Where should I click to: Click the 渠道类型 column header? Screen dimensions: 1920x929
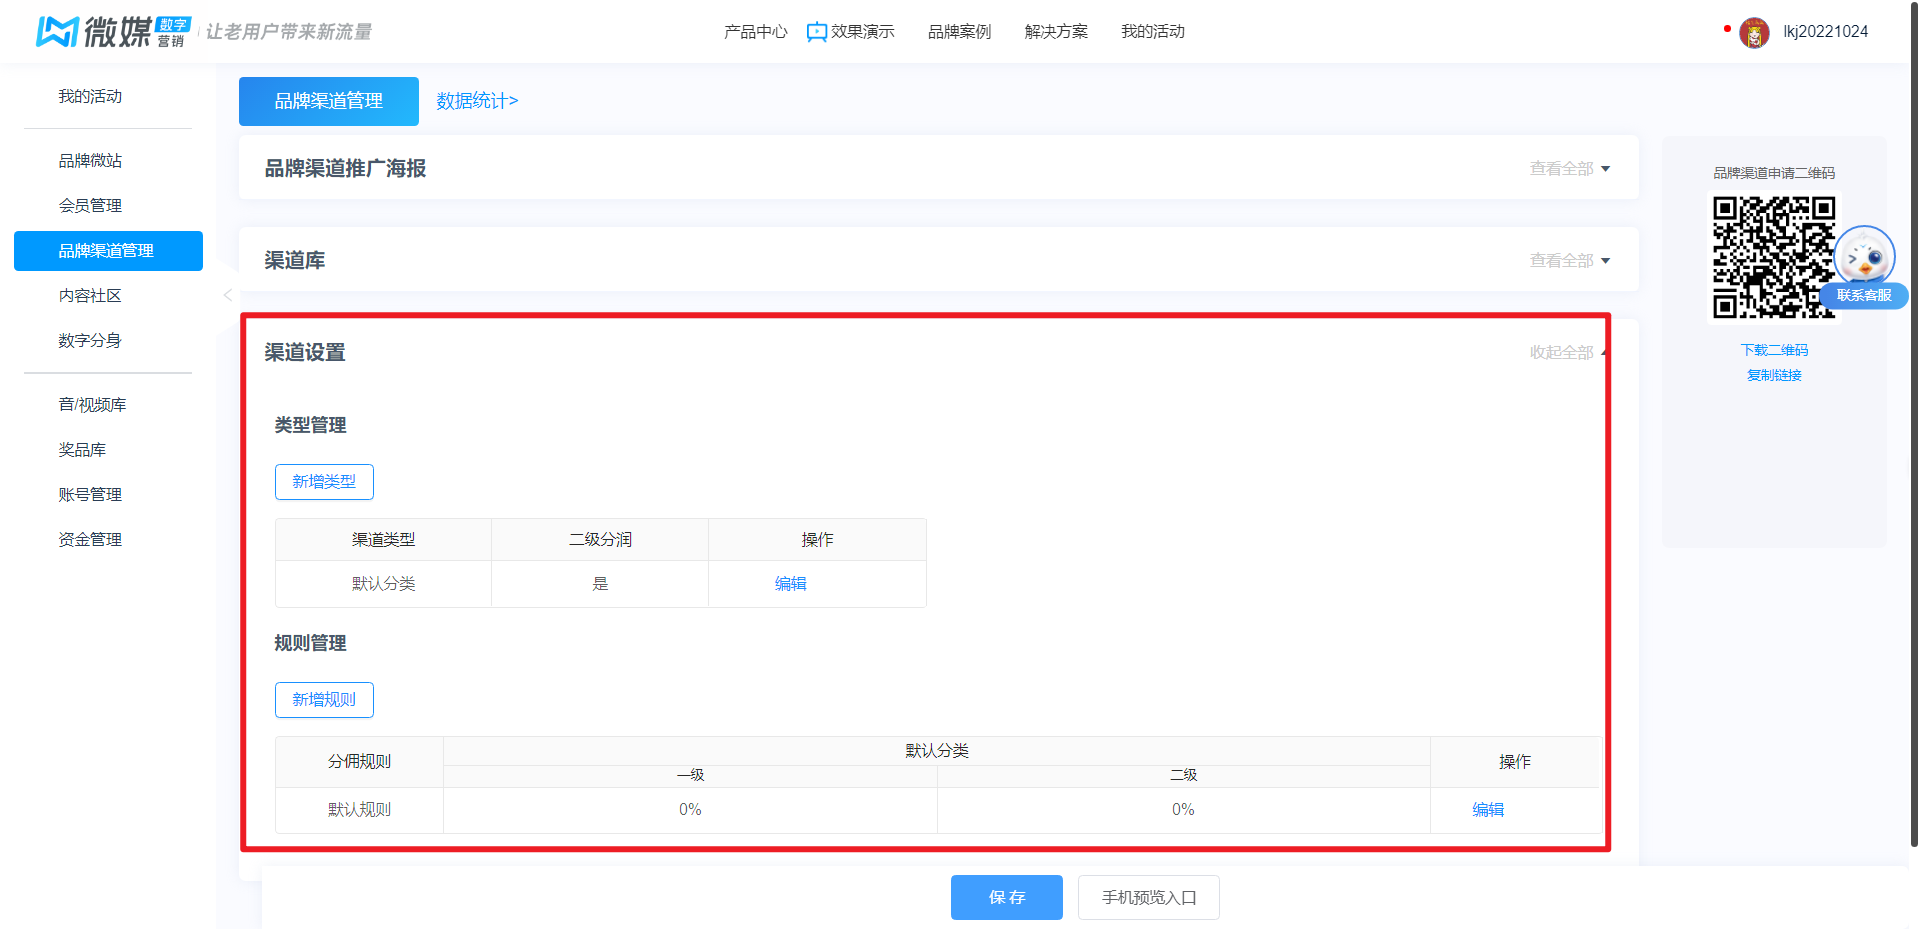tap(383, 540)
